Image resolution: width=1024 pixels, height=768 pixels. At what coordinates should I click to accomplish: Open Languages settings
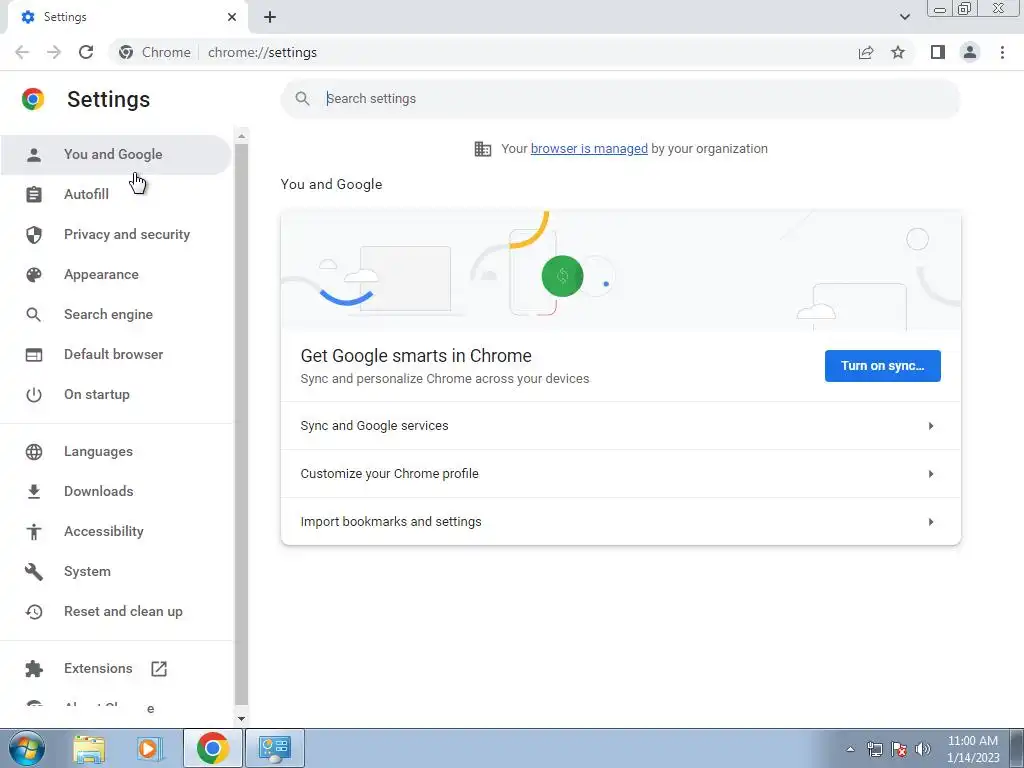tap(116, 451)
